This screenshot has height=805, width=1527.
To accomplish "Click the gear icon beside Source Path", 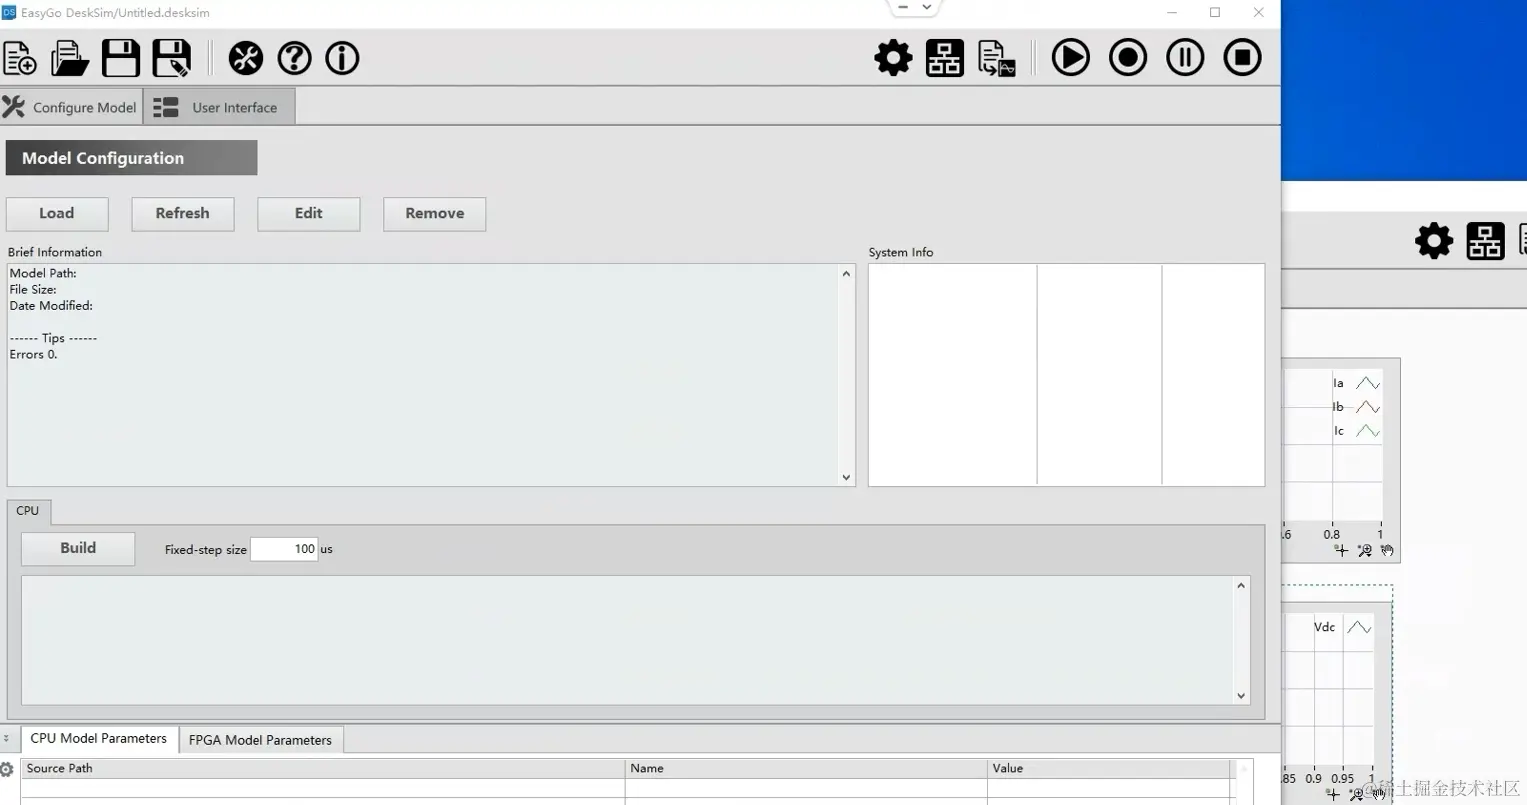I will pos(7,769).
